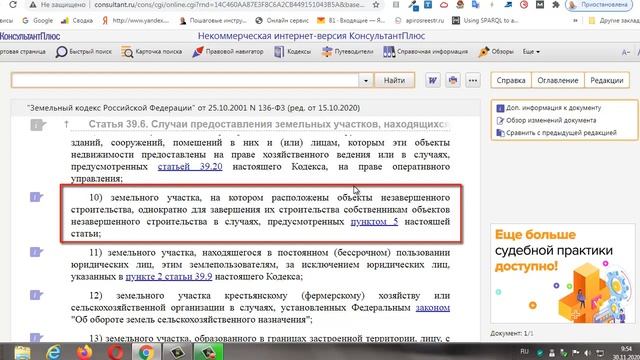Decrease font size with the A- button
640x360 pixels.
click(625, 52)
